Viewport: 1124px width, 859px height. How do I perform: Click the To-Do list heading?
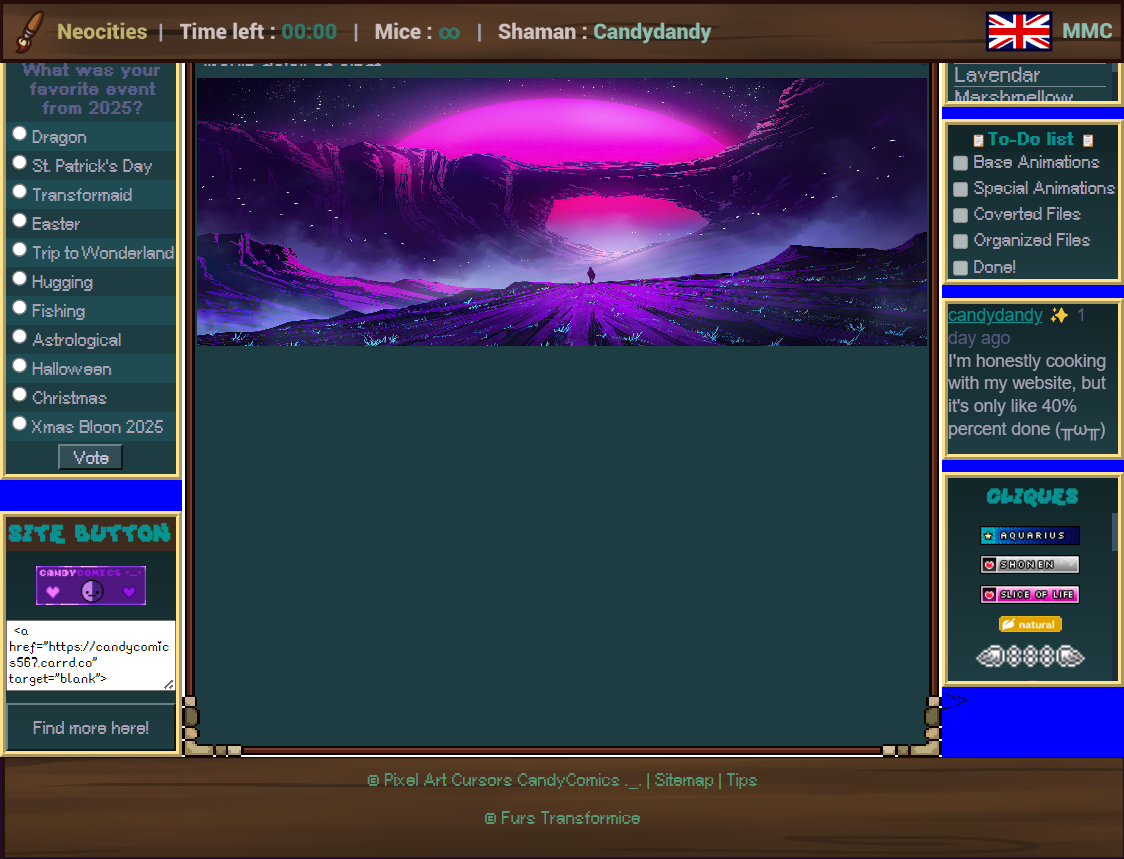(1031, 139)
